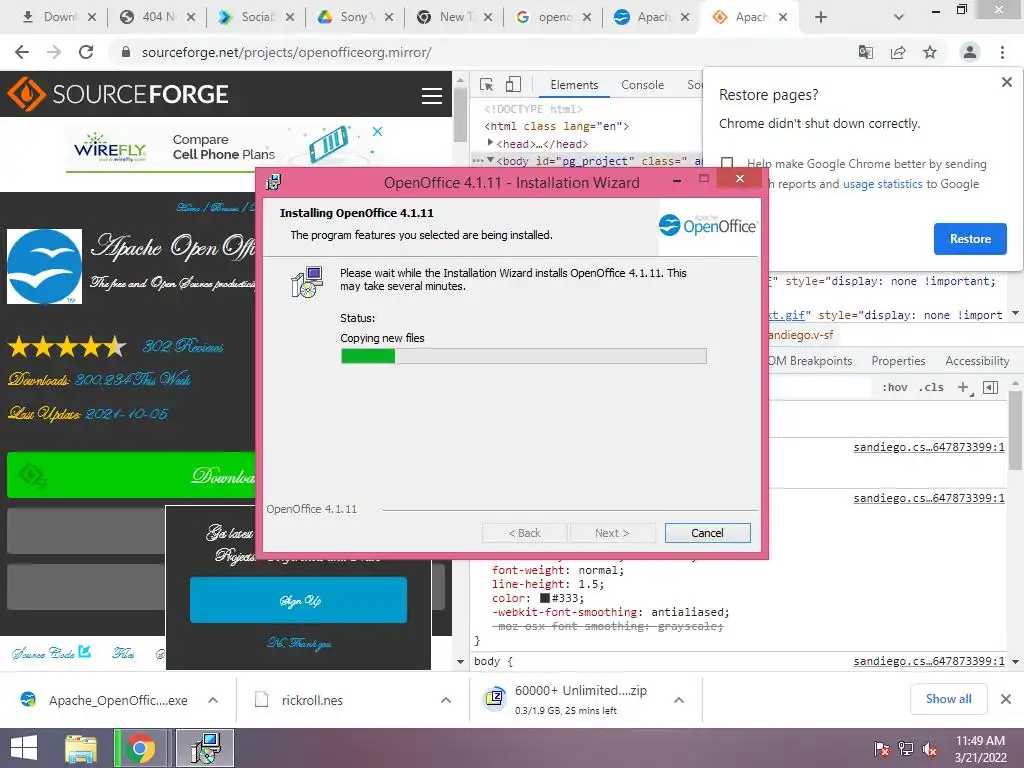Open options for 60000+ Unlimited zip download
This screenshot has width=1024, height=768.
pos(679,700)
